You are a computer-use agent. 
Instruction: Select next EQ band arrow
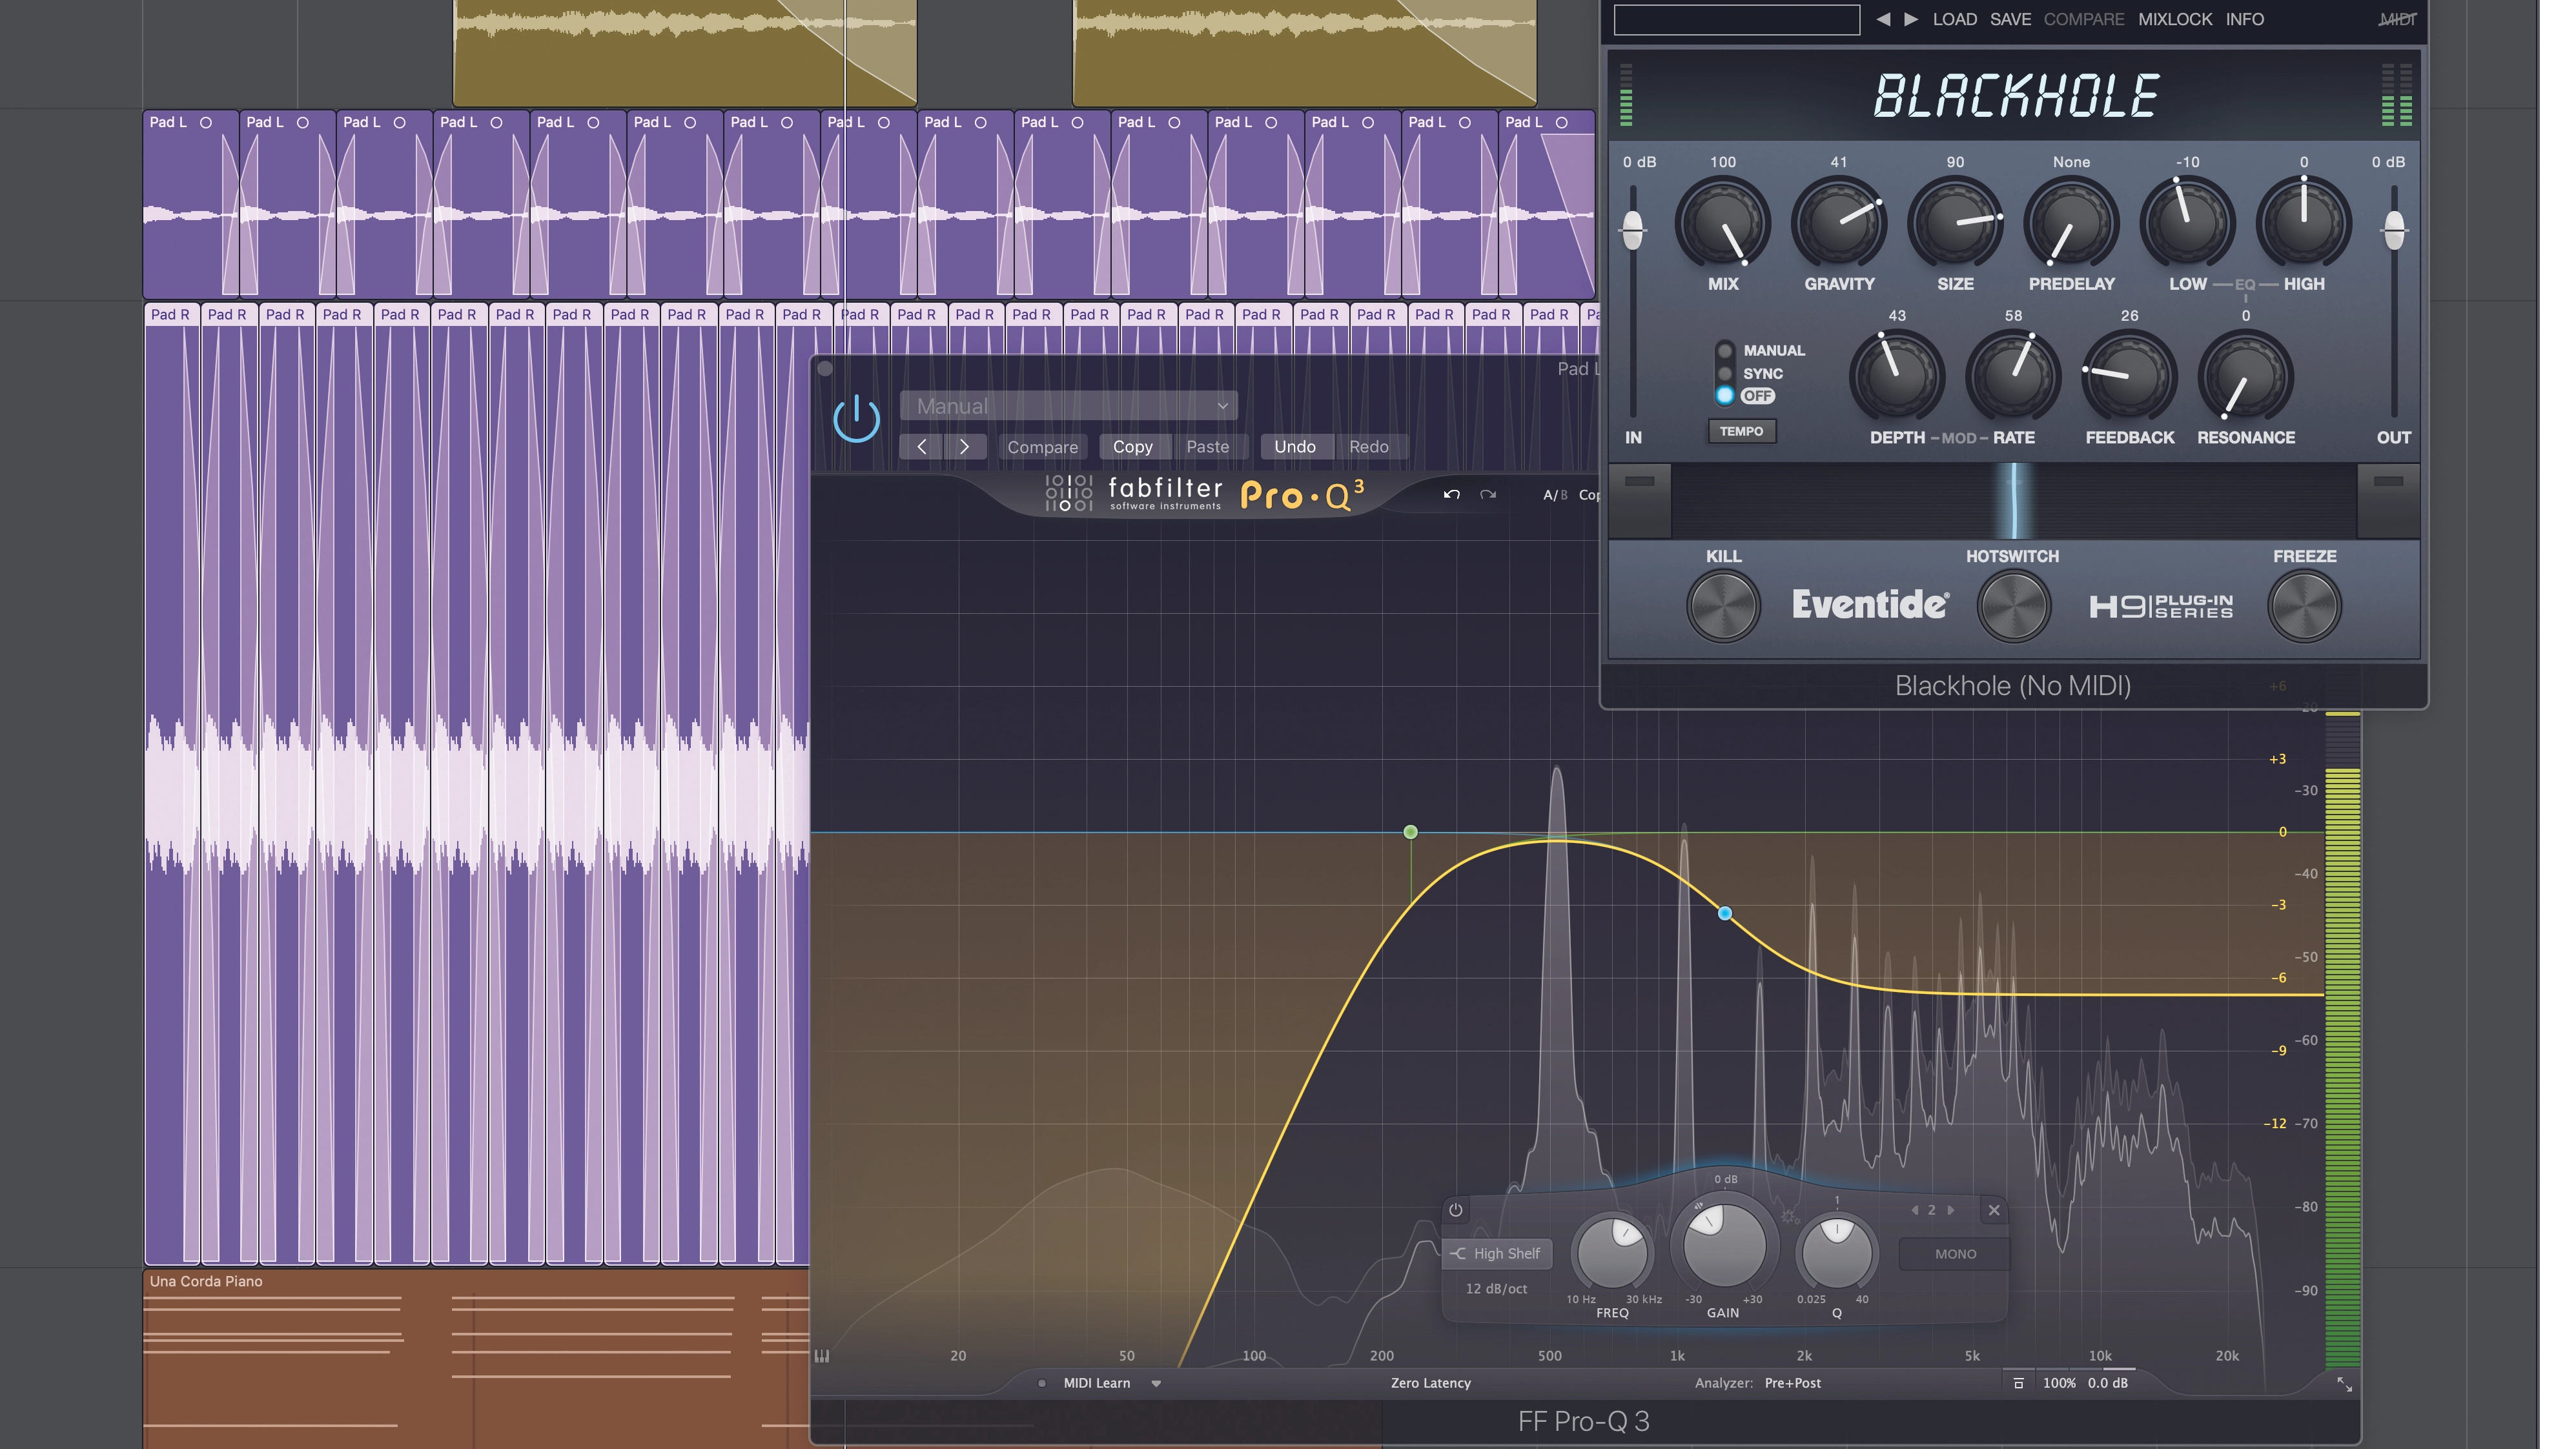coord(1950,1210)
